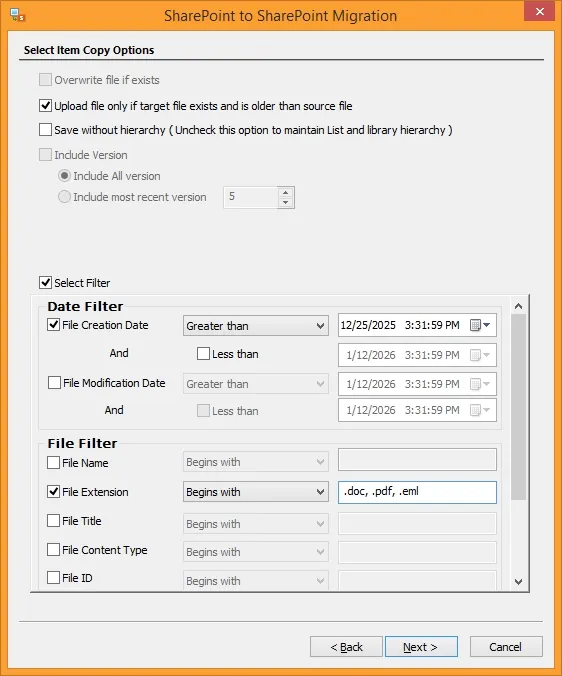
Task: Click the filter panel scroll up arrow
Action: tap(518, 306)
